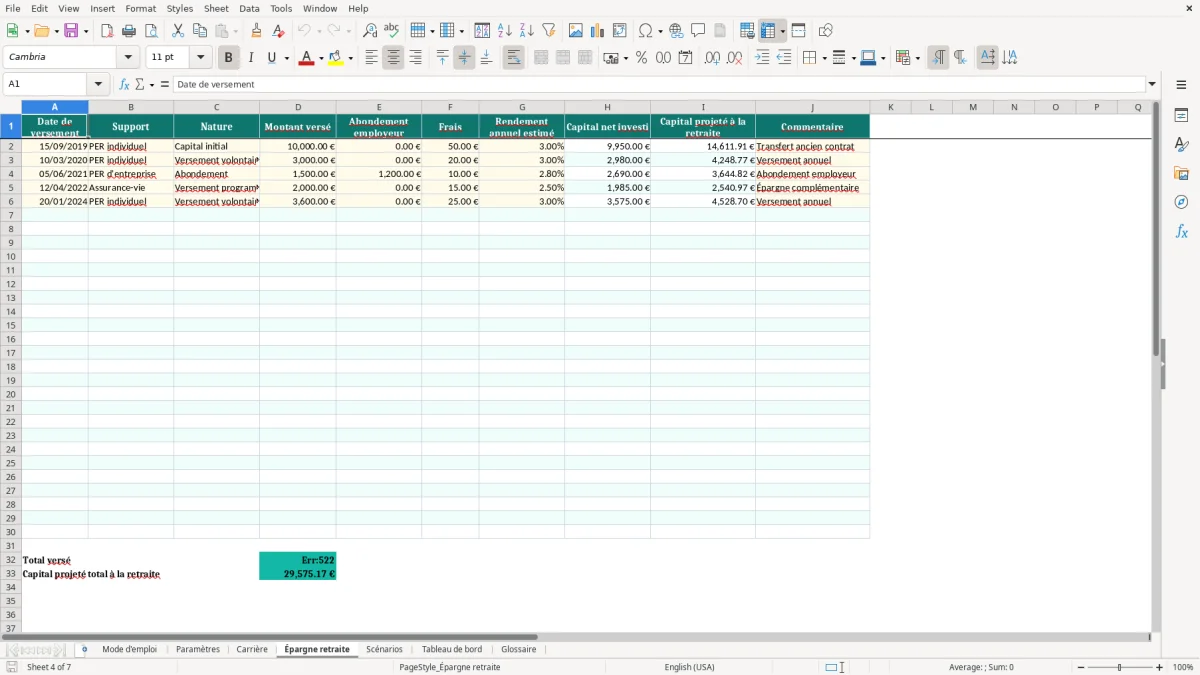The image size is (1200, 675).
Task: Click zoom out minus button
Action: (x=1081, y=667)
